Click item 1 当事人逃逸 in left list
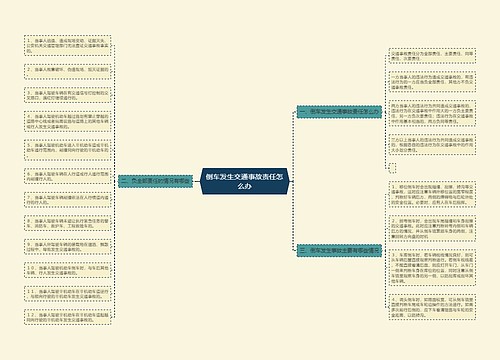This screenshot has height=360, width=500. tap(68, 45)
